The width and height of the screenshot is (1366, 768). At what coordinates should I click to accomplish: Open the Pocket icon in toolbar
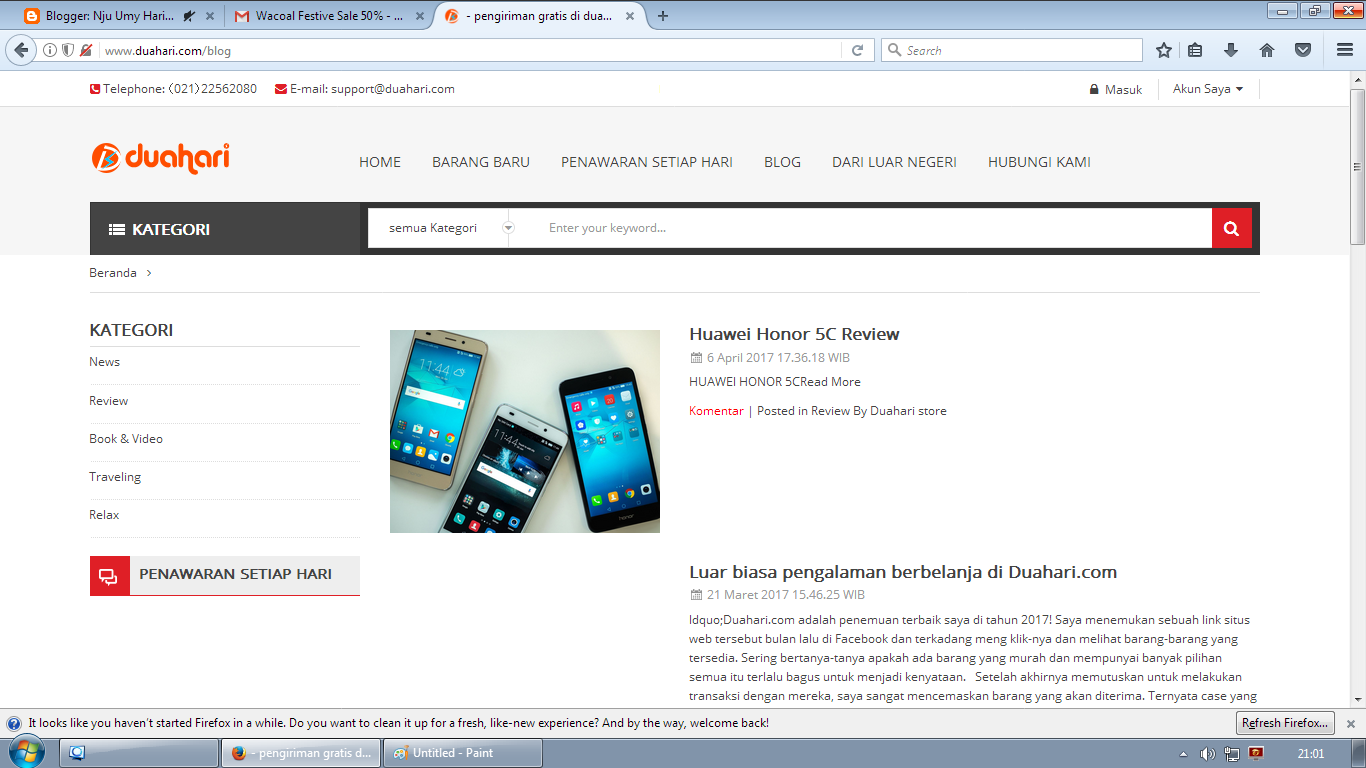[1303, 50]
